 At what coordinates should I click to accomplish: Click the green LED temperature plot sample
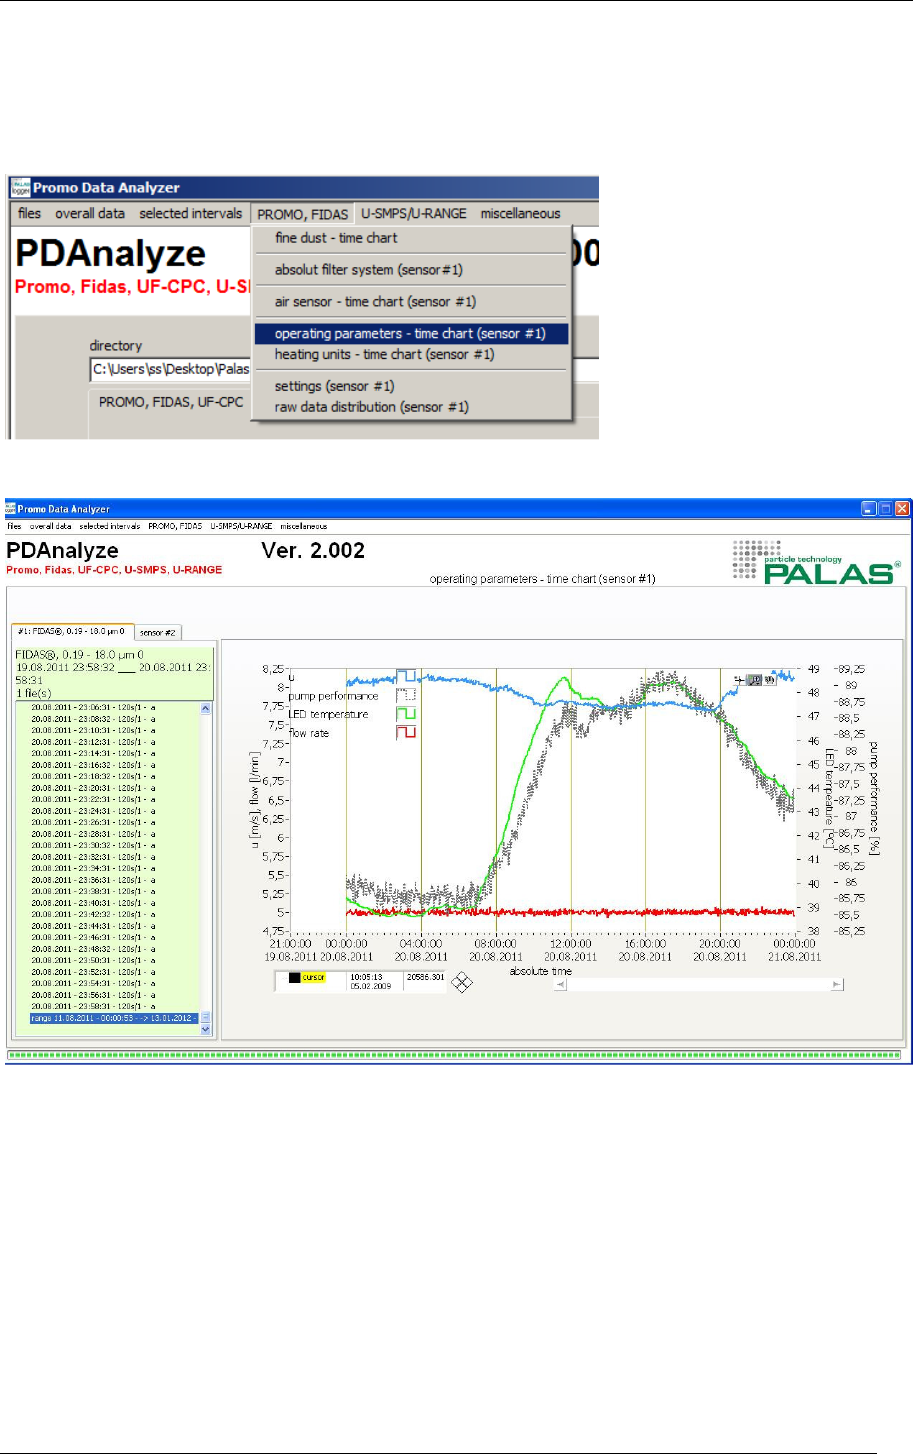point(406,714)
